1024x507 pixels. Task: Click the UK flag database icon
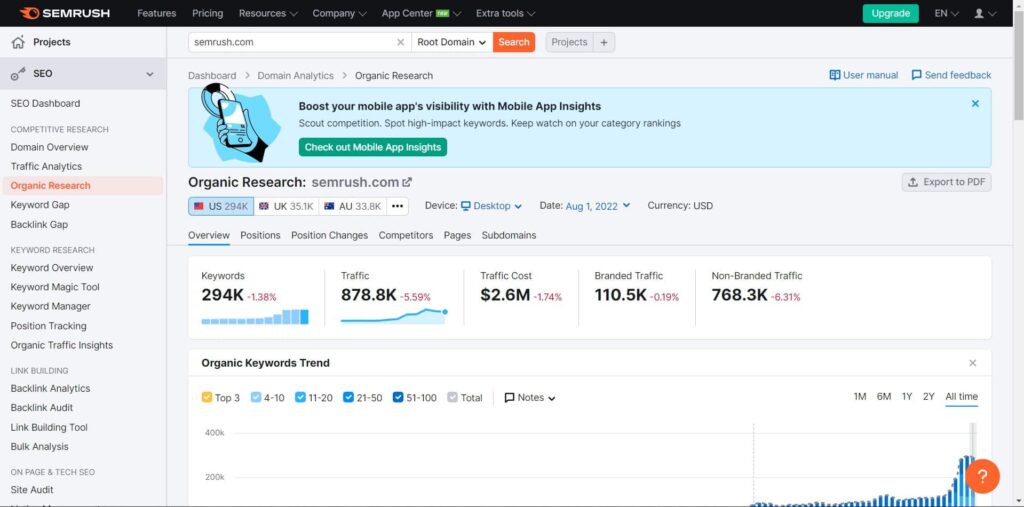point(263,206)
